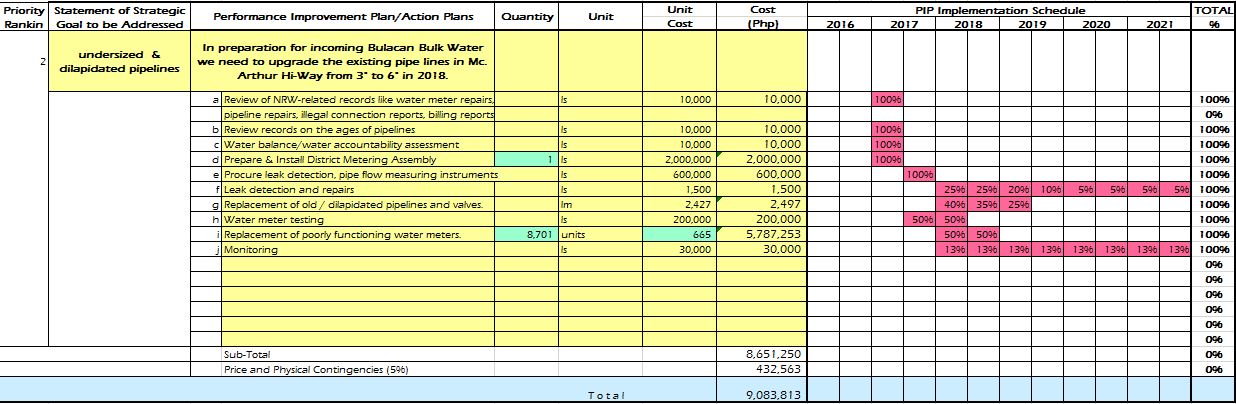The image size is (1236, 404).
Task: Select the cost cell 200,000 for Water meter testing
Action: 760,220
